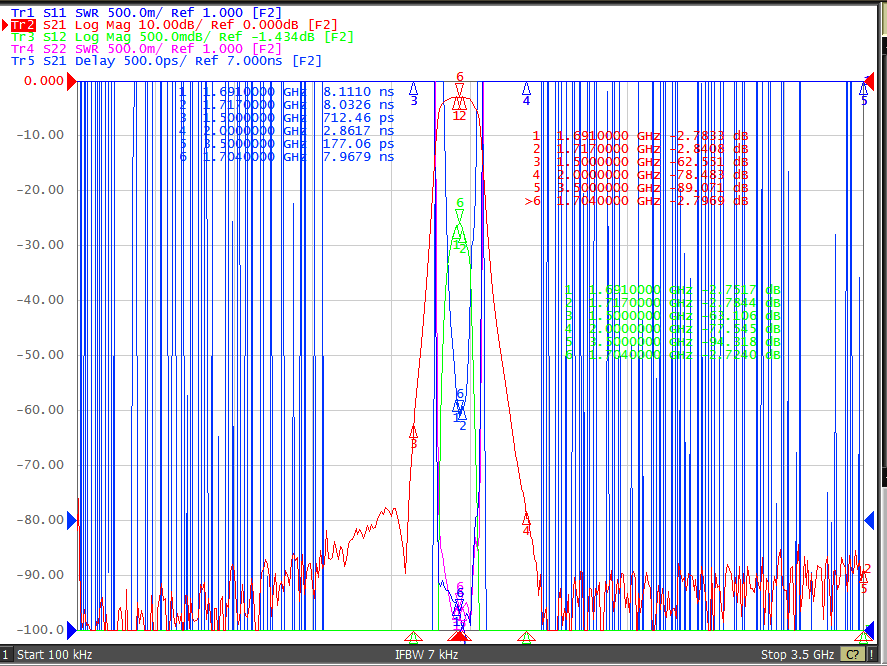
Task: Click blue delay readout 712.46 ps
Action: 359,118
